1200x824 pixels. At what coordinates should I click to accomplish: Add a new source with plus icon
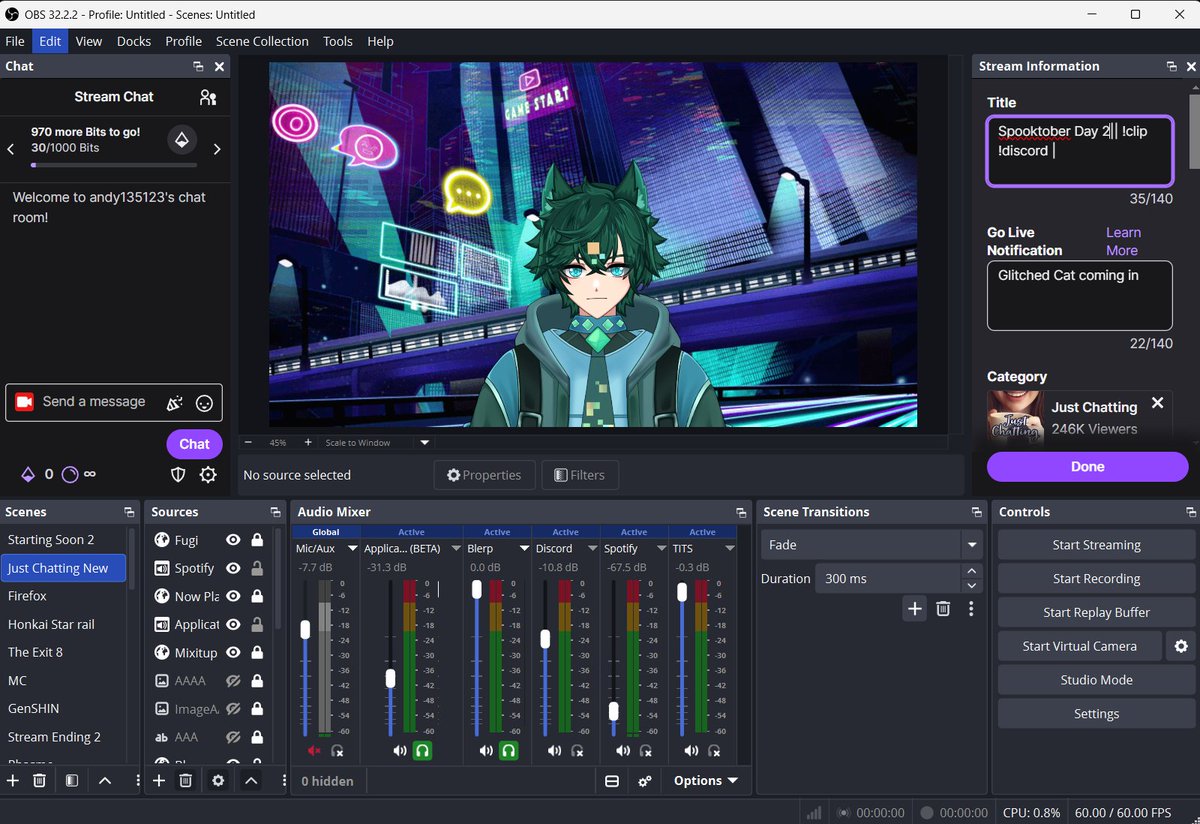[x=159, y=780]
